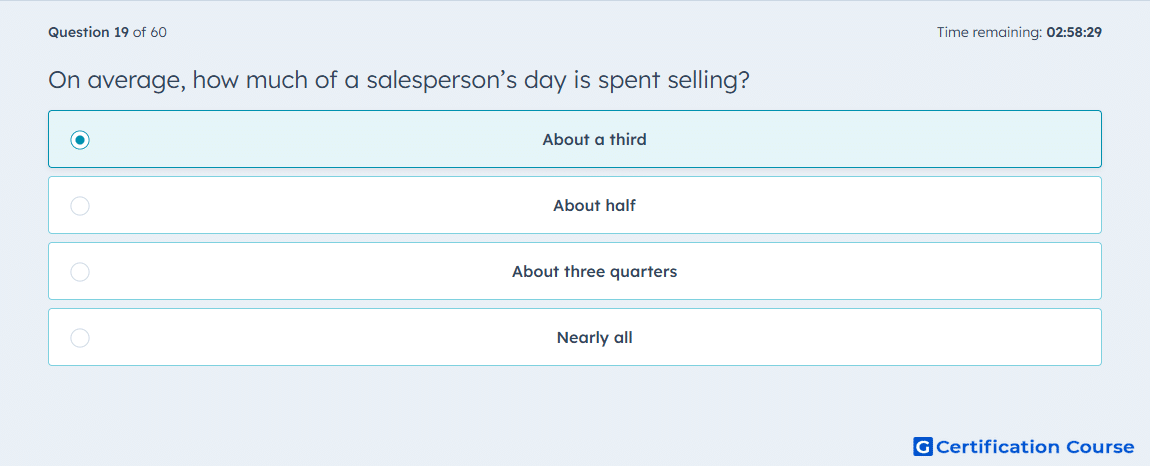Choose the "About half" radio circle
The image size is (1150, 466).
click(80, 206)
